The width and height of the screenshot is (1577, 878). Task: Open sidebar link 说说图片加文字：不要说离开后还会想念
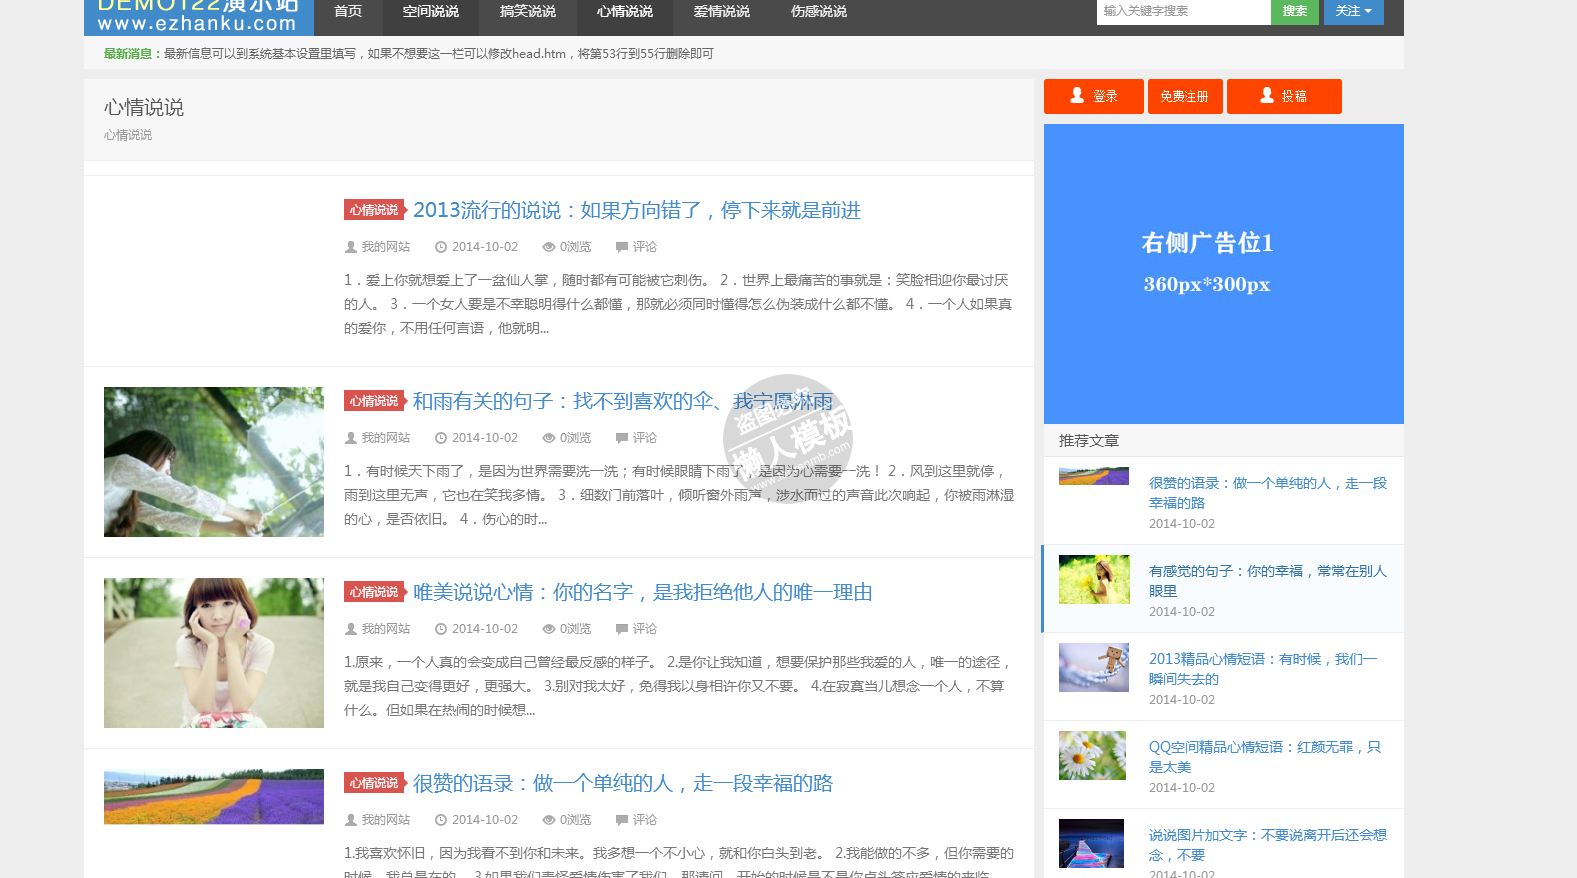pos(1268,845)
